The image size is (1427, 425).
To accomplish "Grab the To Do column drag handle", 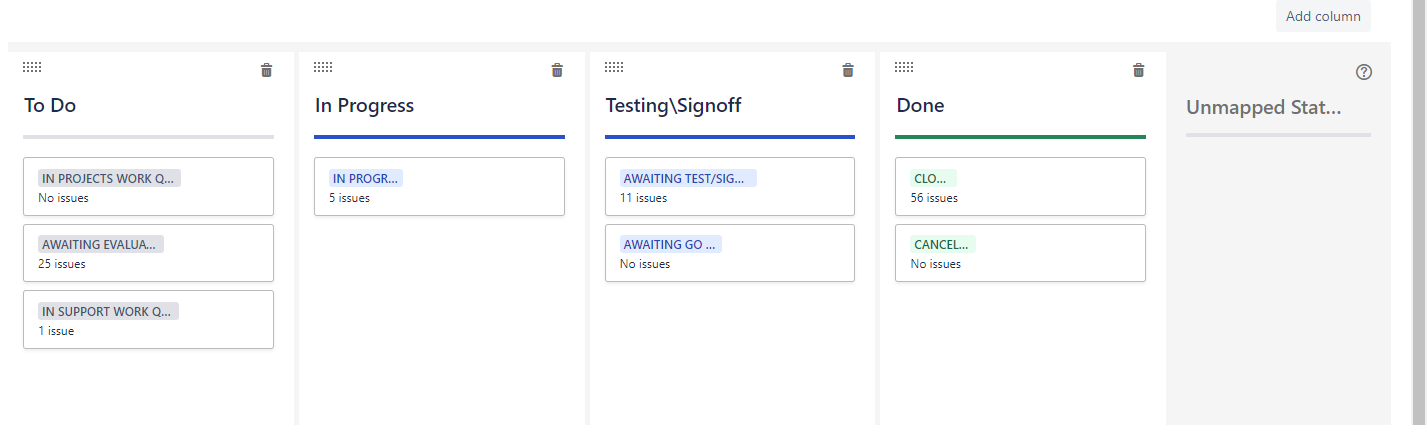I will [32, 67].
